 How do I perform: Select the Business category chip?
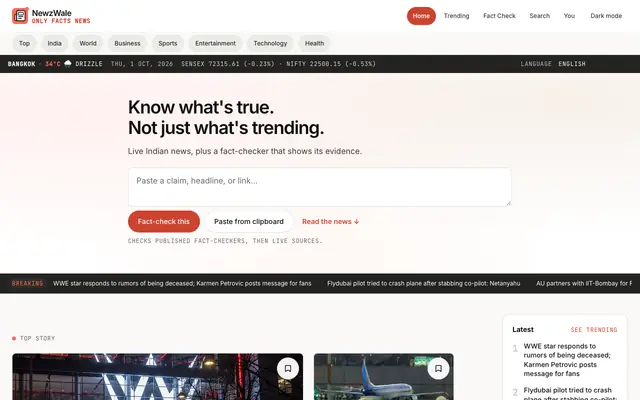coord(127,43)
